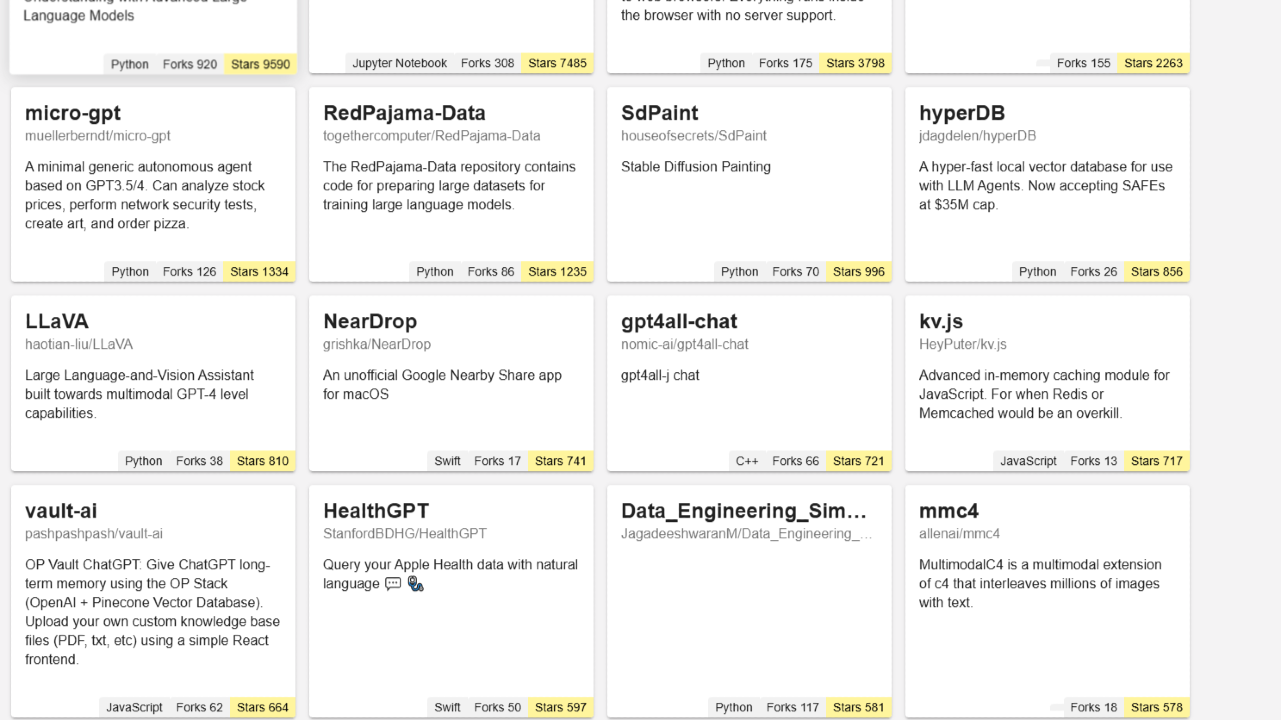Image resolution: width=1281 pixels, height=720 pixels.
Task: Click grishka/NearDrop path text
Action: (377, 344)
